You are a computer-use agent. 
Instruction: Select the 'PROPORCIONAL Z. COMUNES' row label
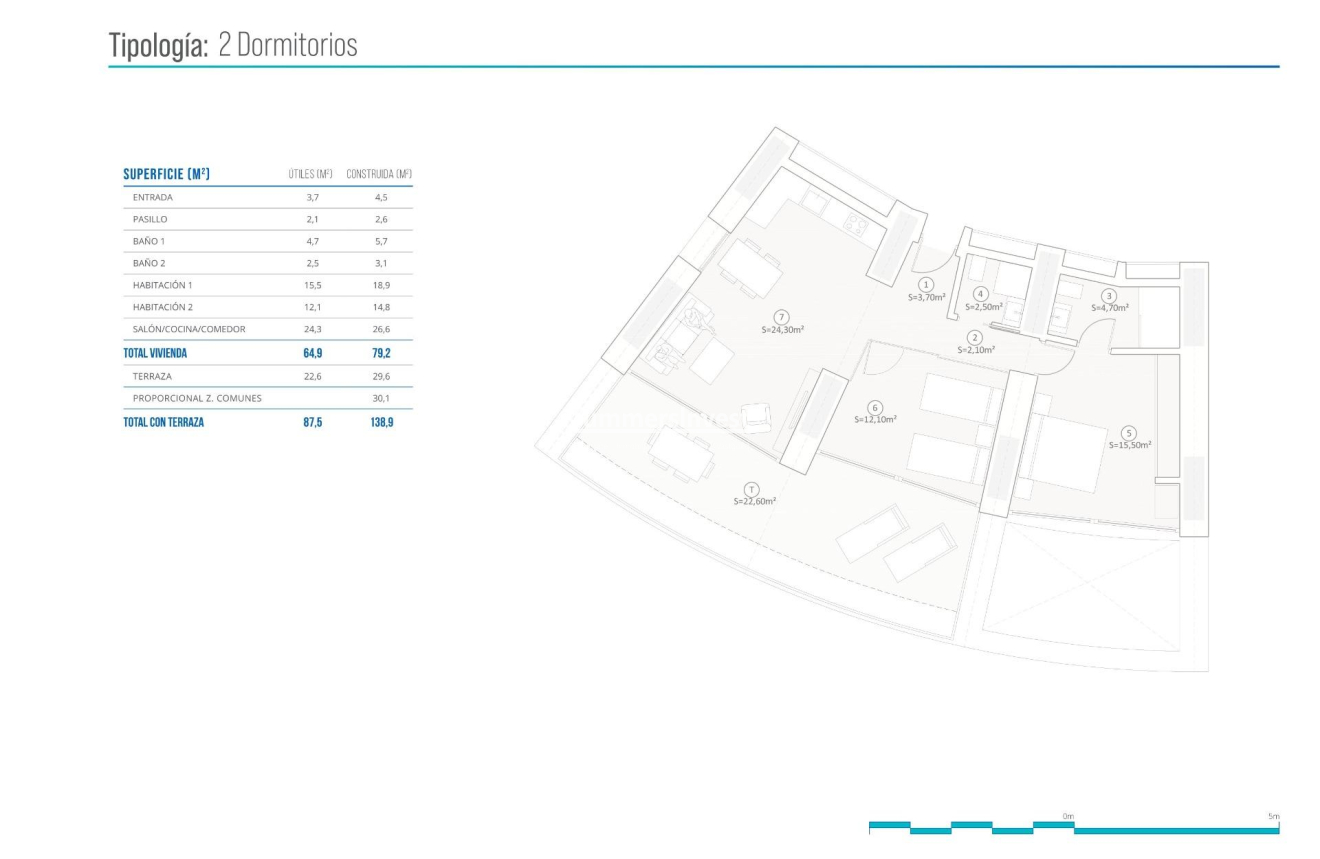pyautogui.click(x=197, y=398)
